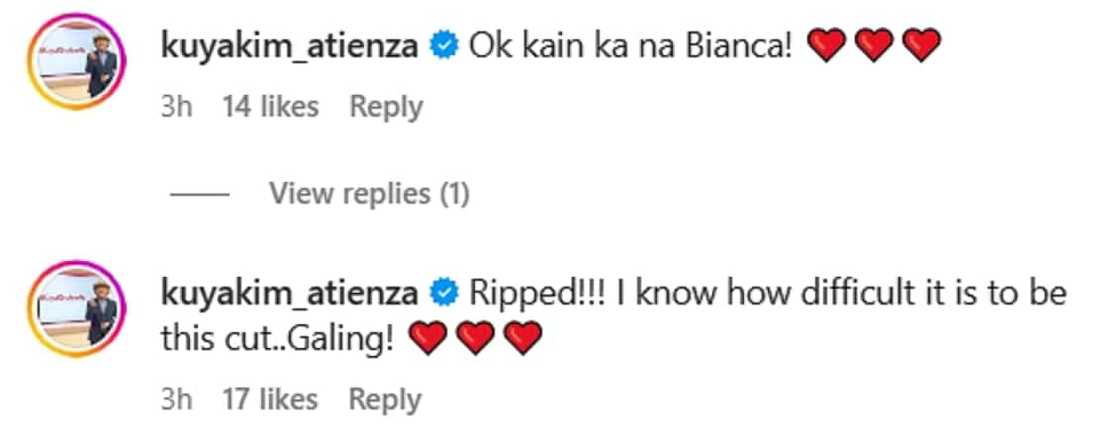Viewport: 1120px width, 427px height.
Task: Click the 3h timestamp next to 14 likes
Action: 175,106
